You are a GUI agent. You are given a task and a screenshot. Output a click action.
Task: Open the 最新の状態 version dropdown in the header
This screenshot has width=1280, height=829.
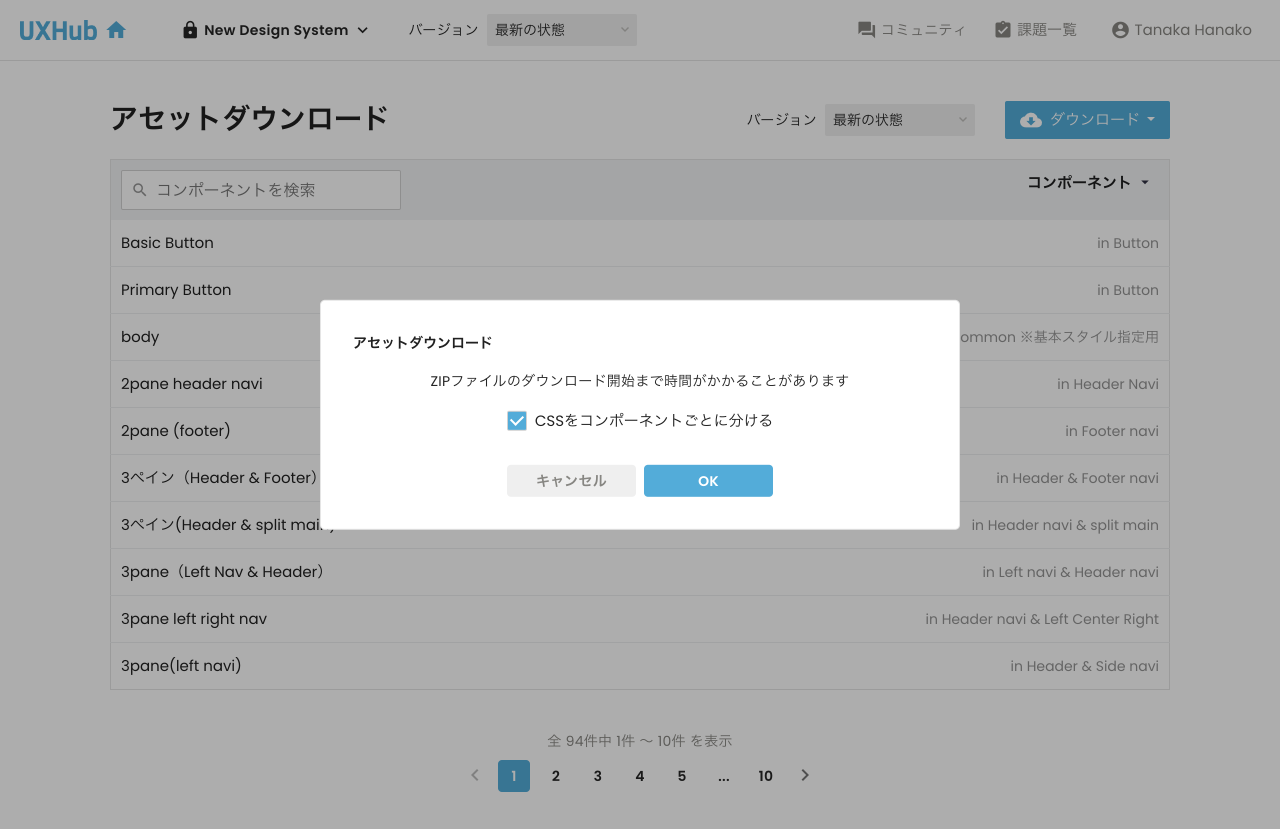(560, 29)
